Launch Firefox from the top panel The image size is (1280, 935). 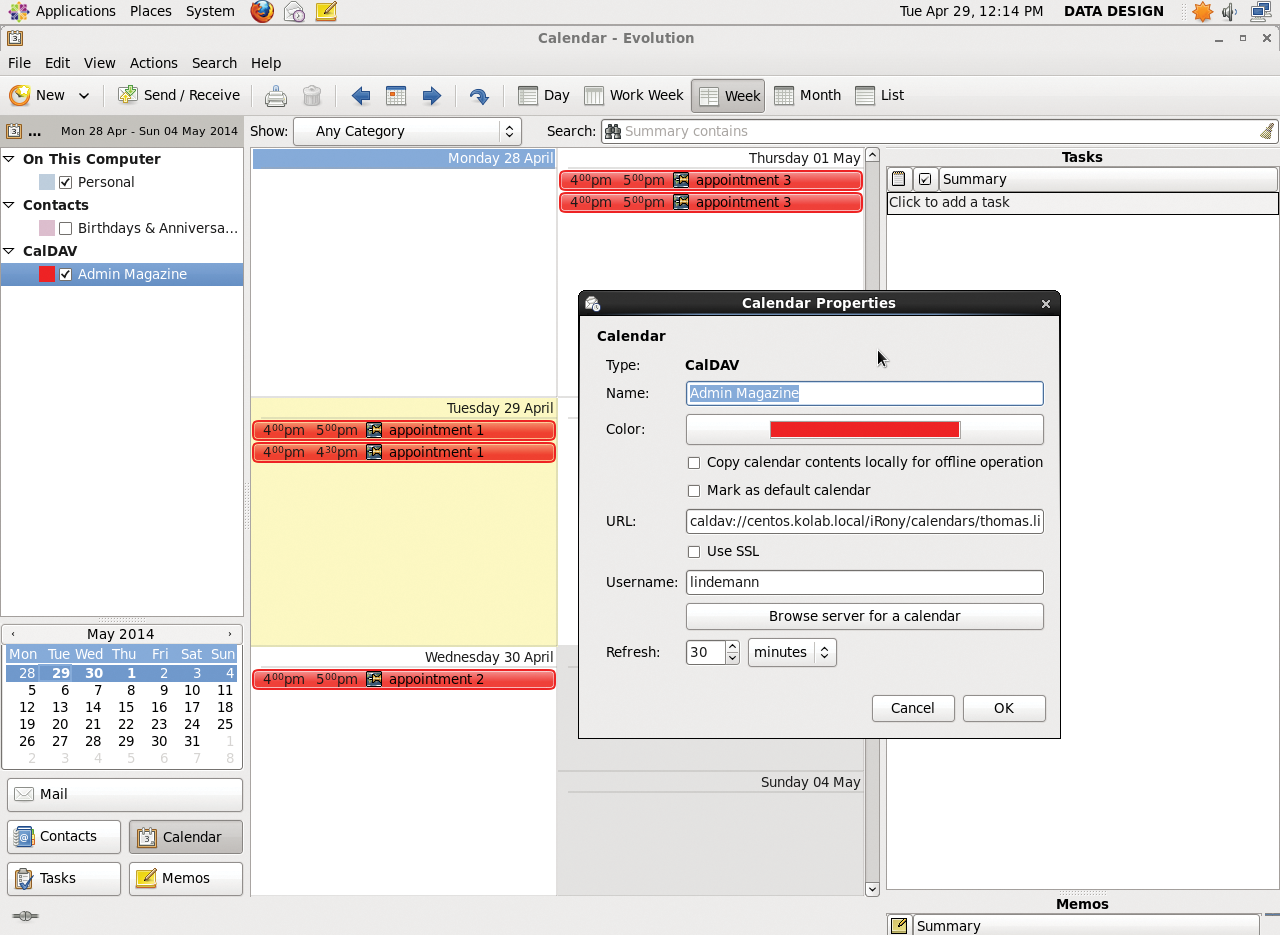tap(261, 12)
